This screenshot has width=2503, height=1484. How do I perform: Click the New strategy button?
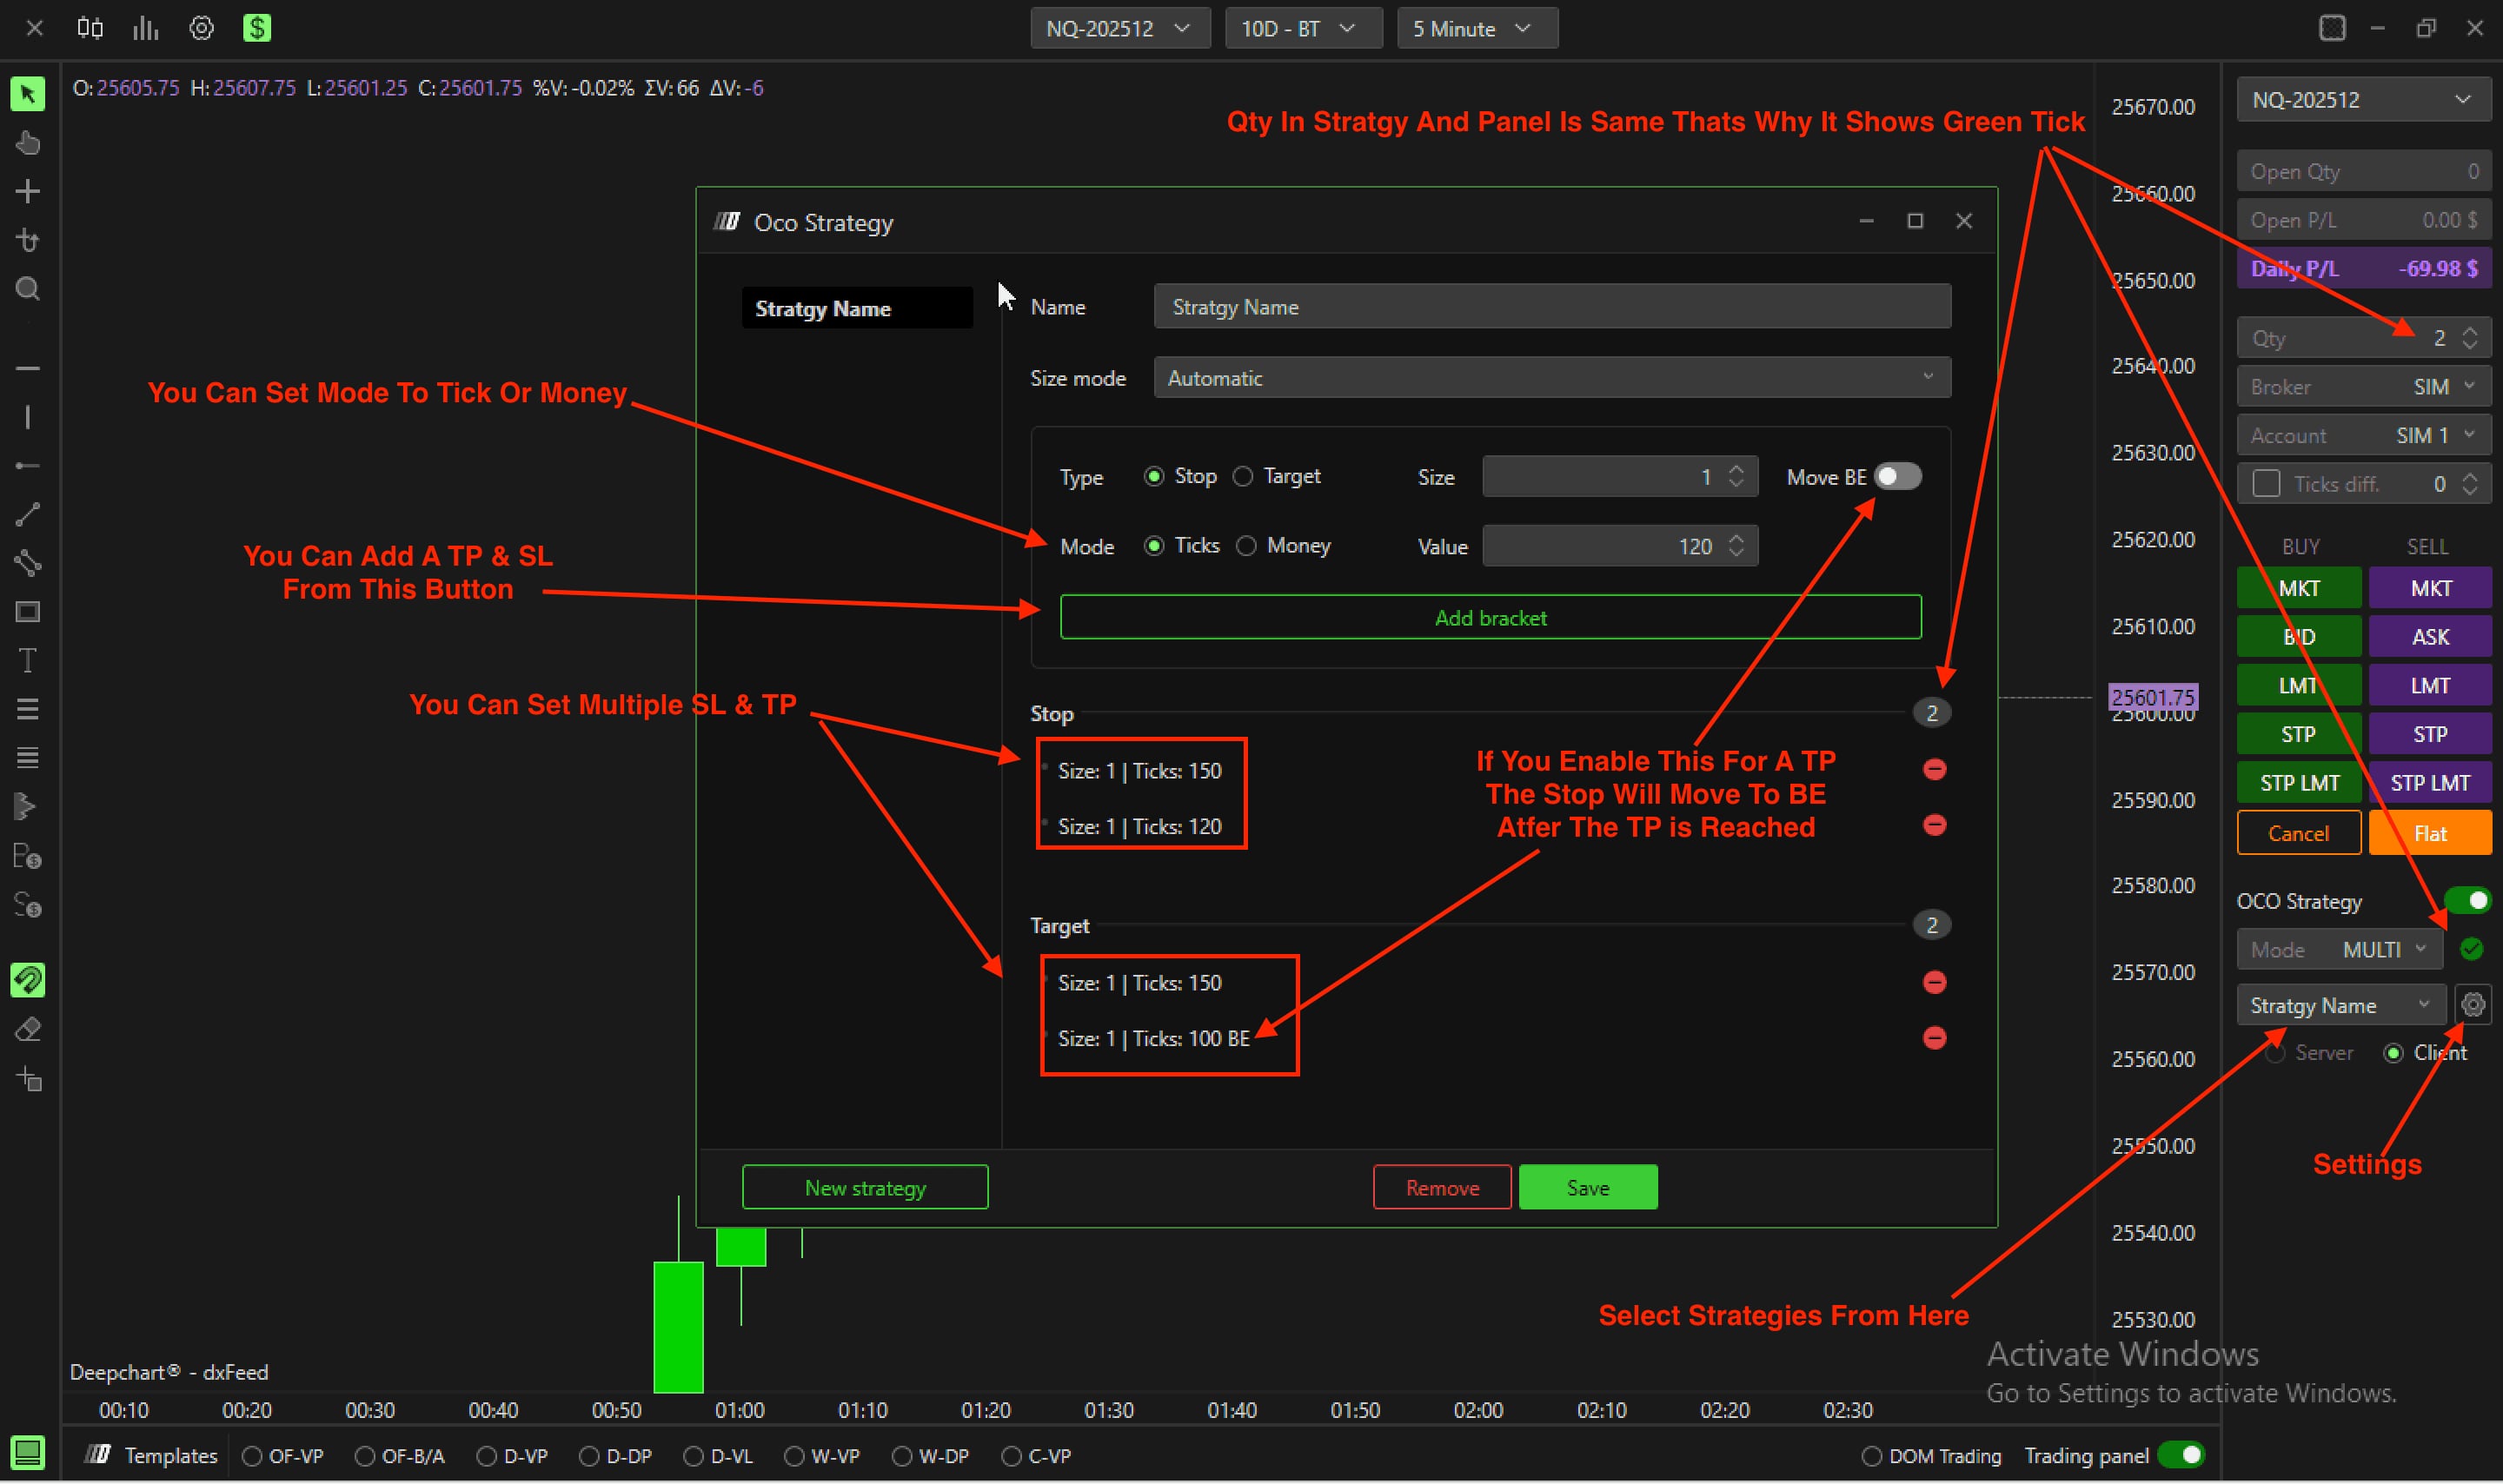tap(865, 1187)
